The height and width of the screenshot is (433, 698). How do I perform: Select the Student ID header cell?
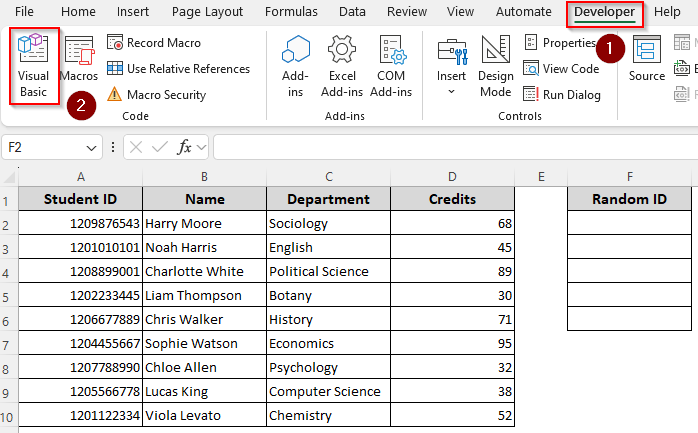click(81, 199)
